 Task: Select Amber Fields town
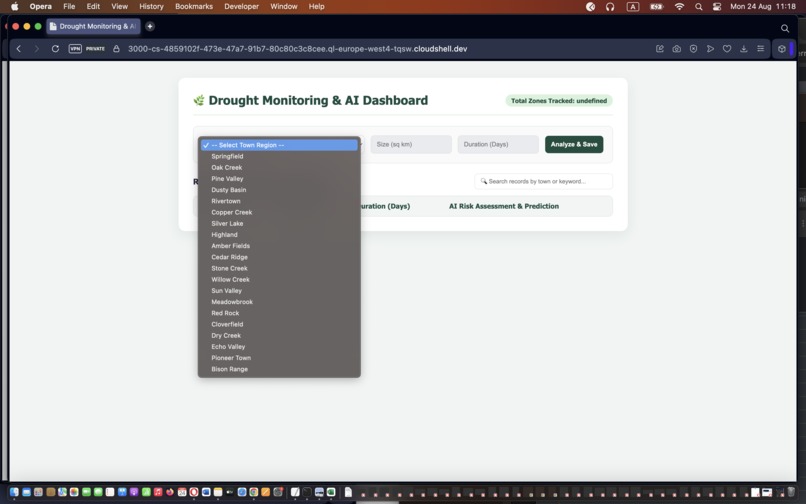(x=279, y=246)
